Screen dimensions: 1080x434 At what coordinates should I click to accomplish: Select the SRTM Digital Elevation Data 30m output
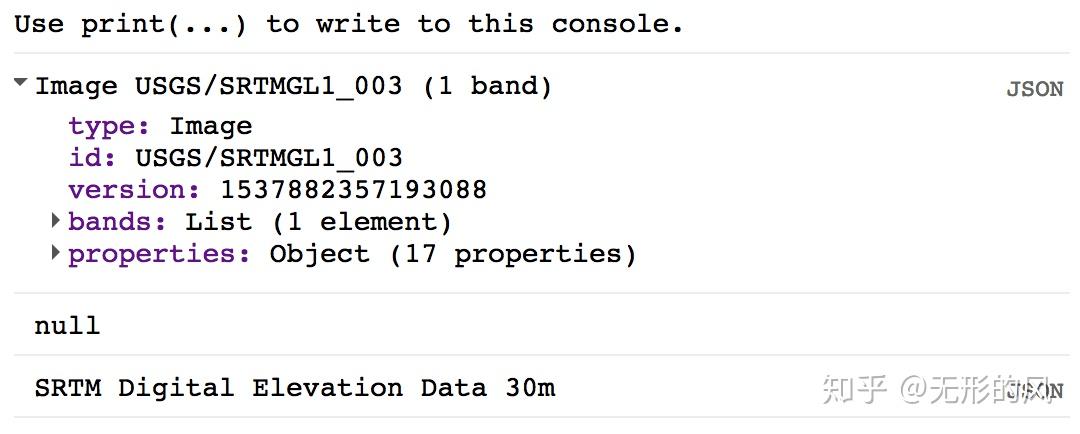(x=295, y=388)
